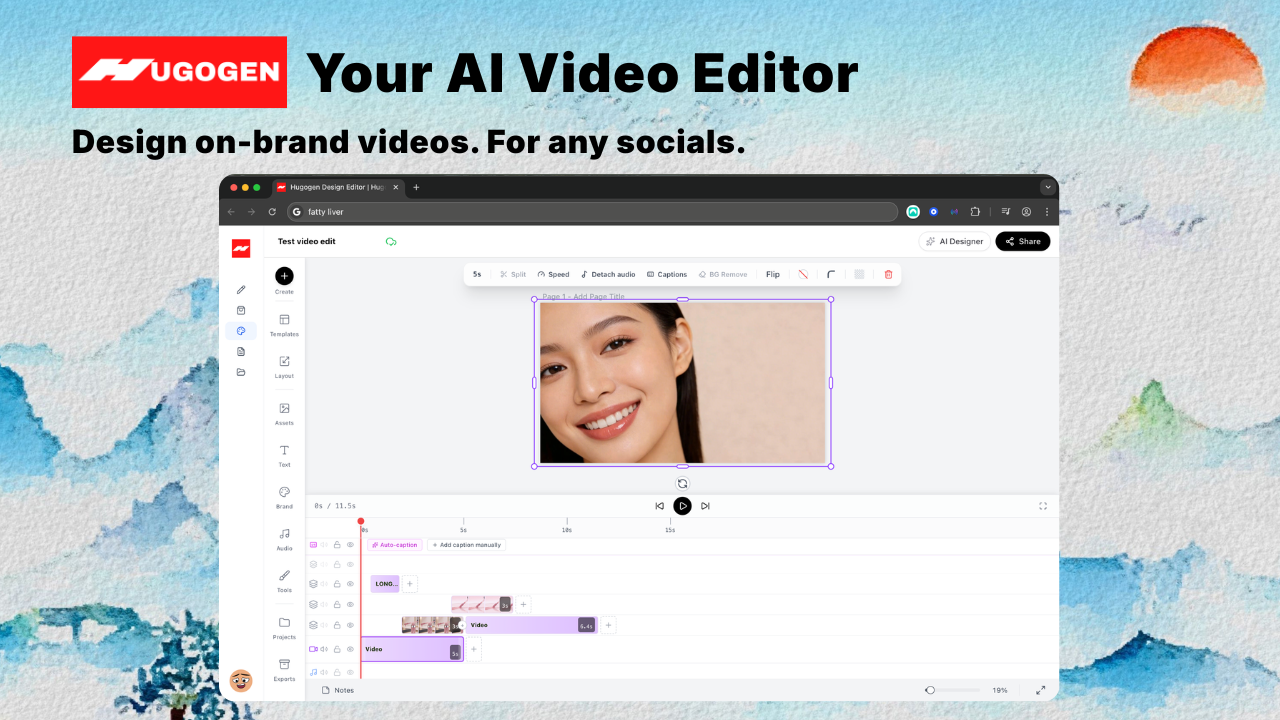Image resolution: width=1280 pixels, height=720 pixels.
Task: Open the Templates panel
Action: click(284, 325)
